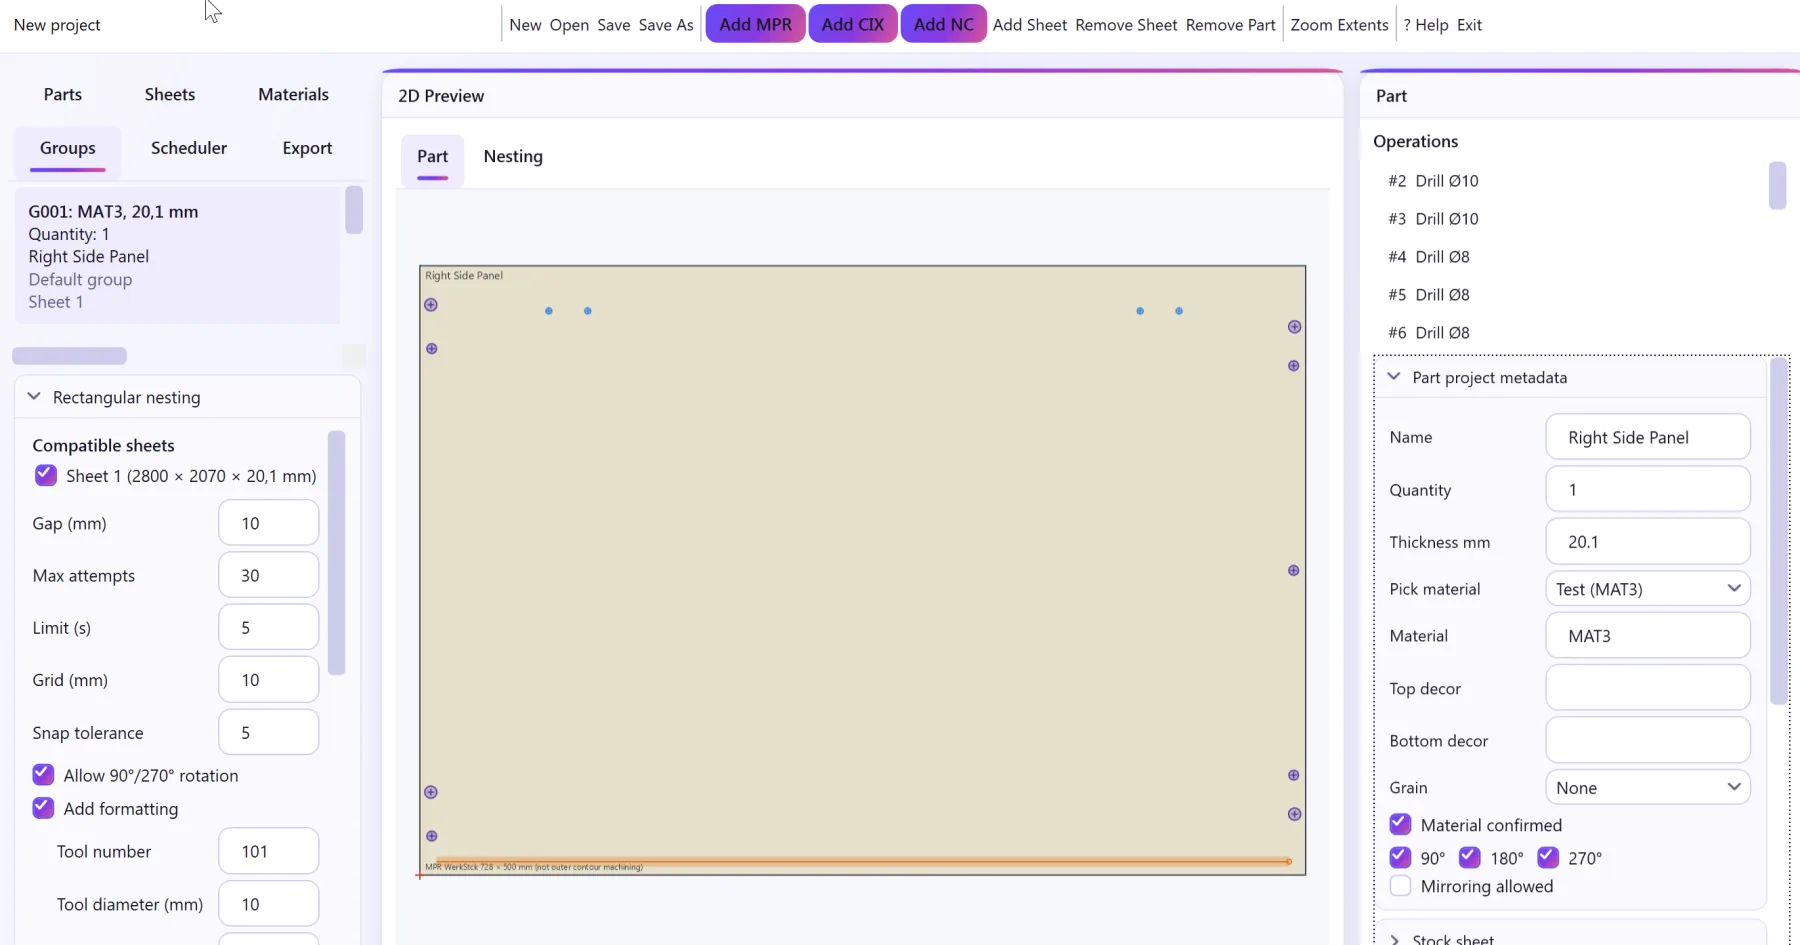Toggle the 180° rotation checkbox
Viewport: 1800px width, 945px height.
pyautogui.click(x=1470, y=858)
